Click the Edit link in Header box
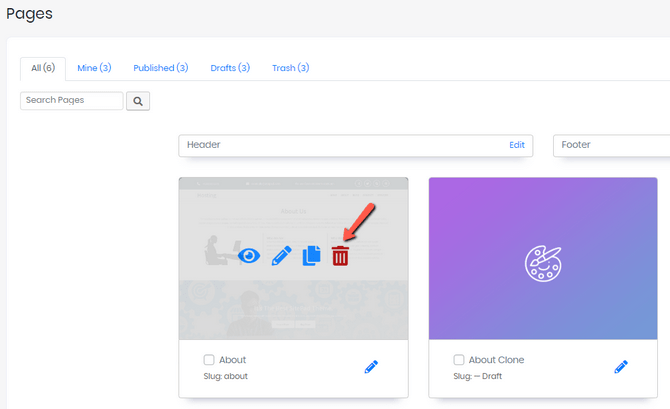The height and width of the screenshot is (409, 670). pyautogui.click(x=516, y=145)
